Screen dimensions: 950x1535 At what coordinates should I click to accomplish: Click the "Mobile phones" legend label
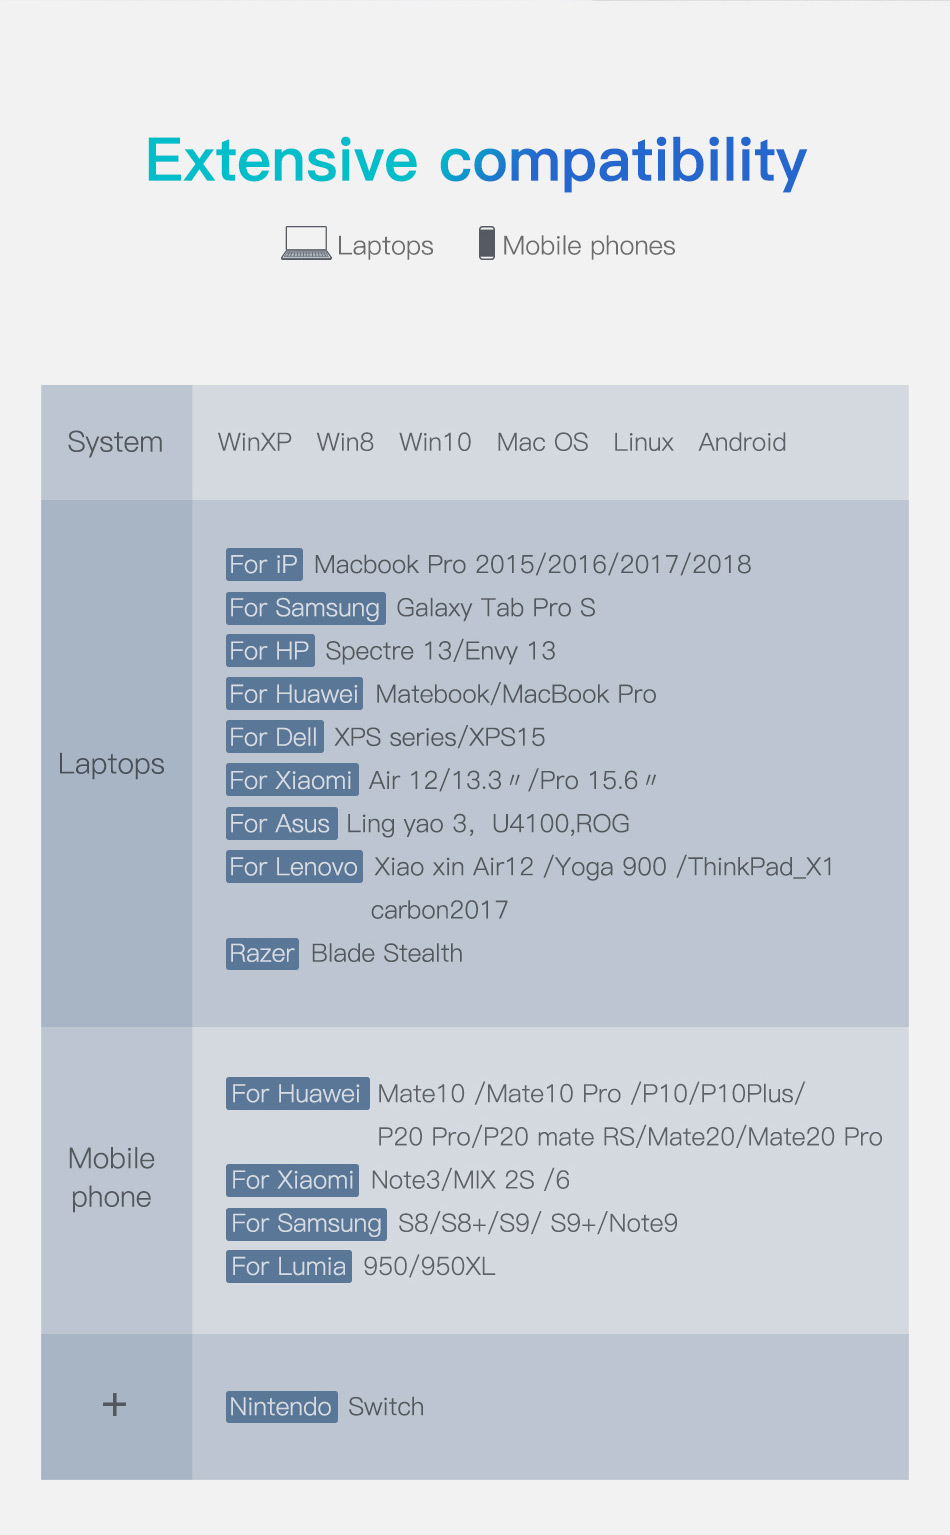pos(589,246)
